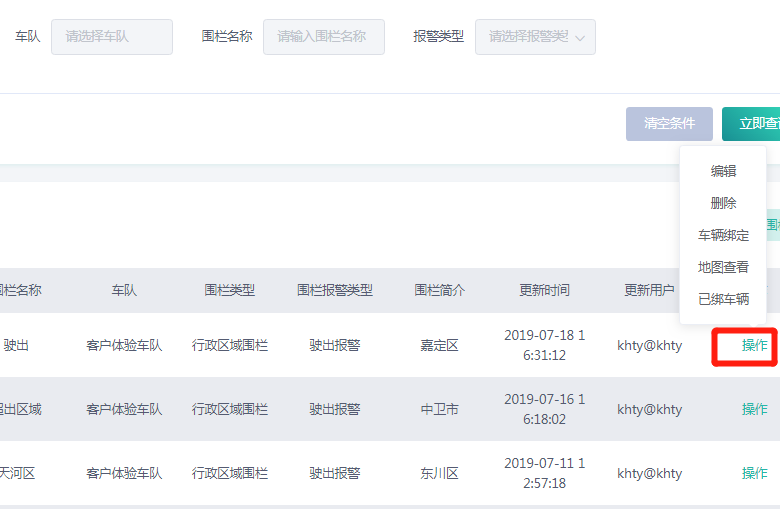Open 地图查看 from the menu
780x509 pixels.
tap(723, 267)
